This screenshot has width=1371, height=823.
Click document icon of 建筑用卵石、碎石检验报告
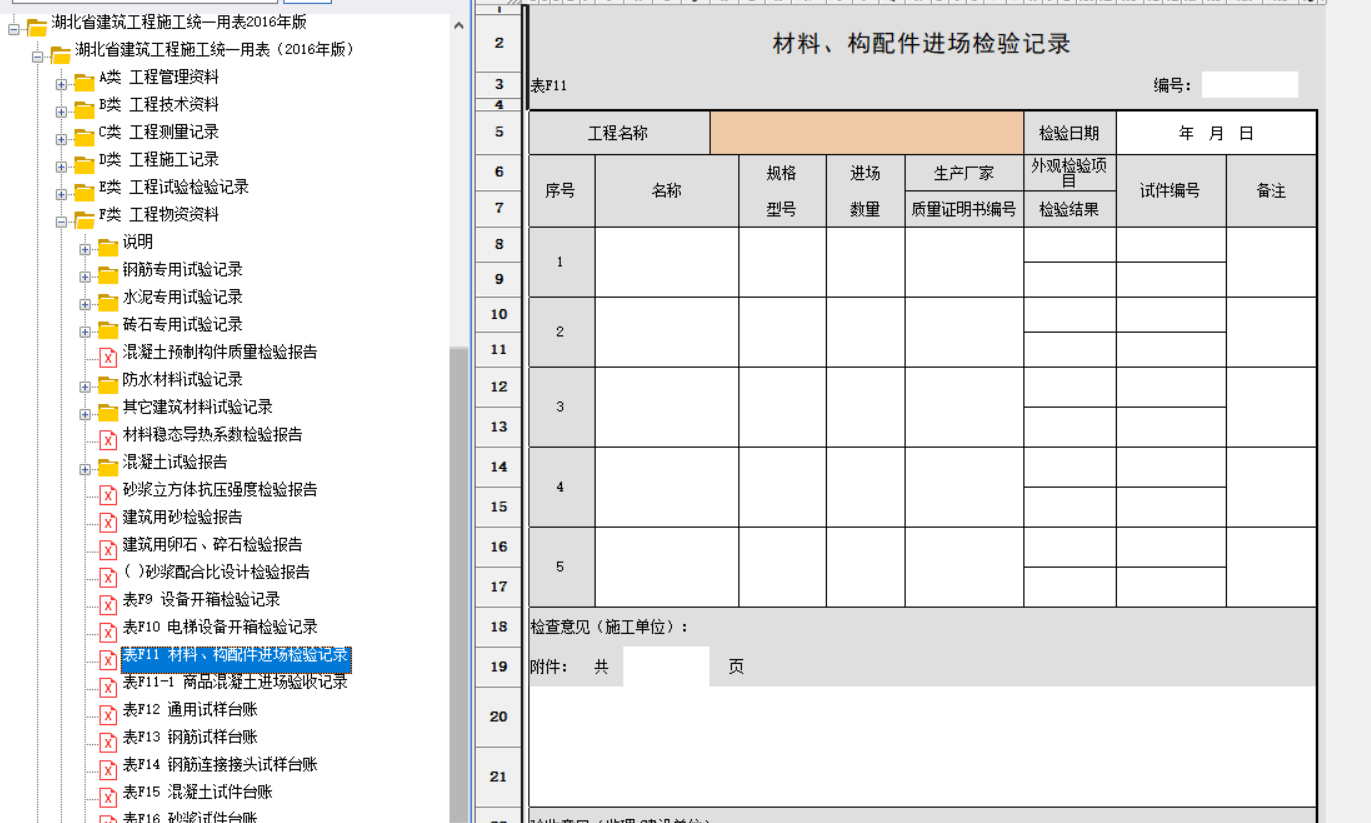(108, 550)
